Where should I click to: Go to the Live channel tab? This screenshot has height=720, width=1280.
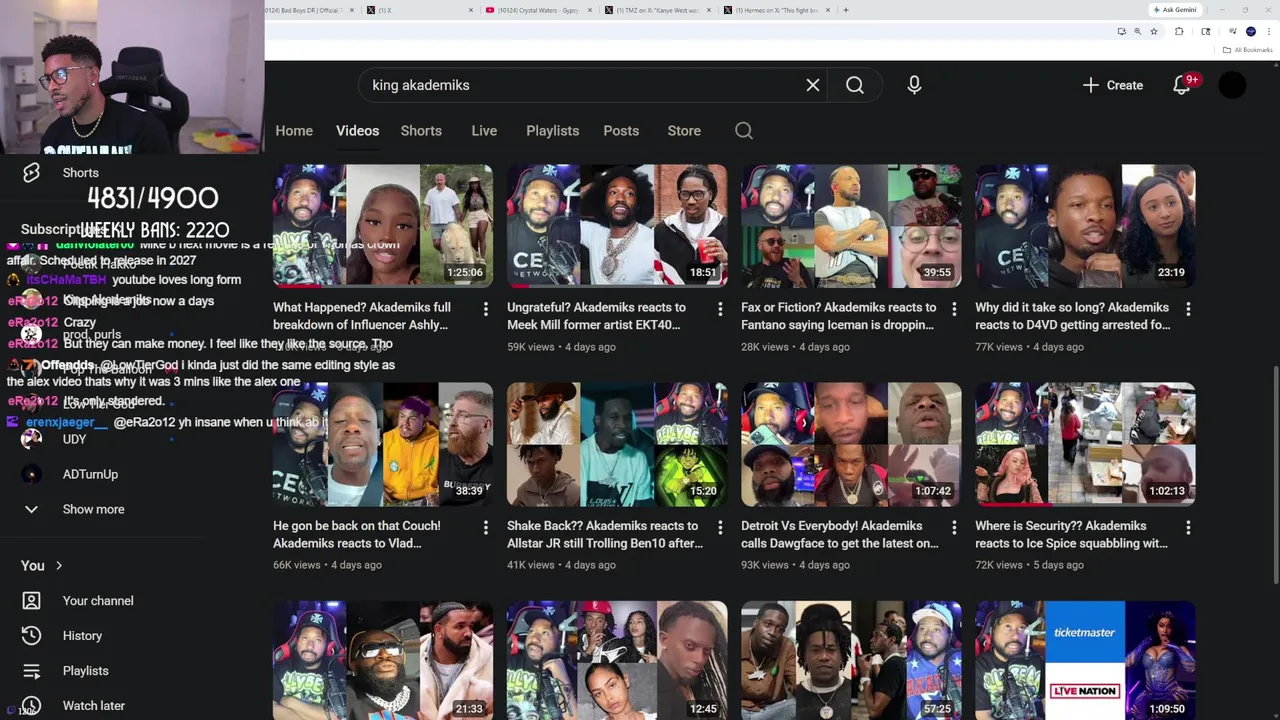point(484,130)
